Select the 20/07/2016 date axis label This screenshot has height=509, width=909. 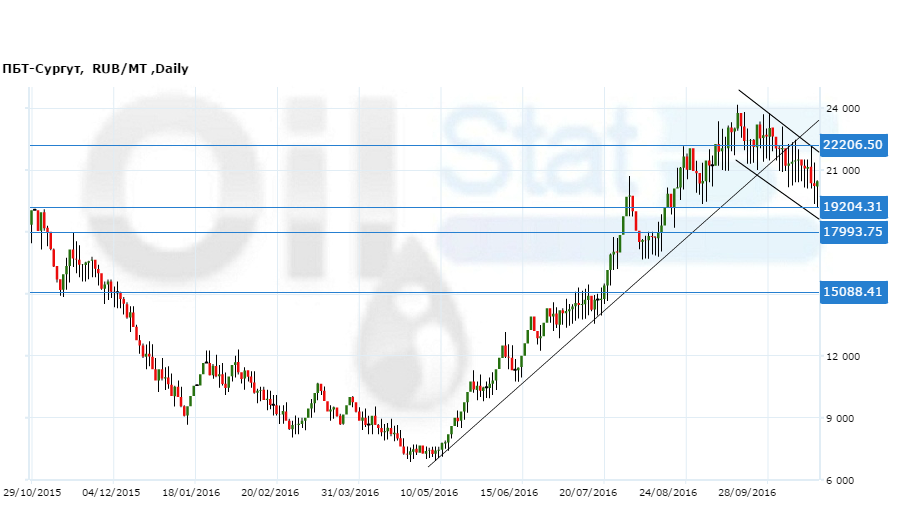point(589,492)
